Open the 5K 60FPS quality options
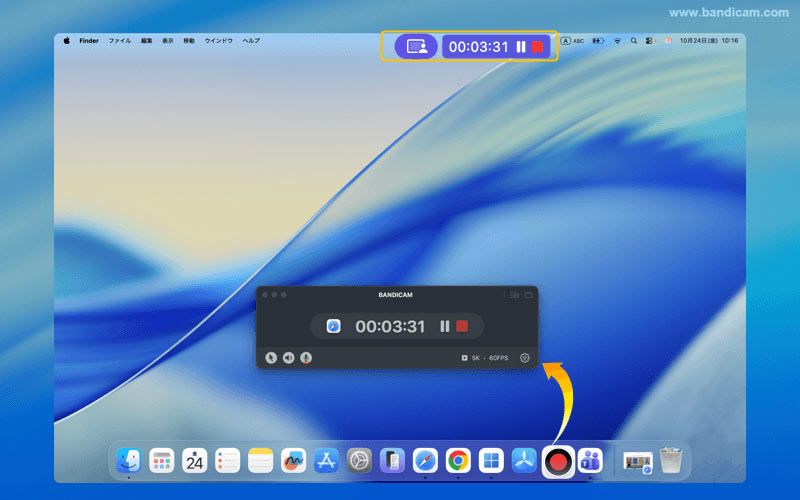This screenshot has width=800, height=500. pos(486,358)
